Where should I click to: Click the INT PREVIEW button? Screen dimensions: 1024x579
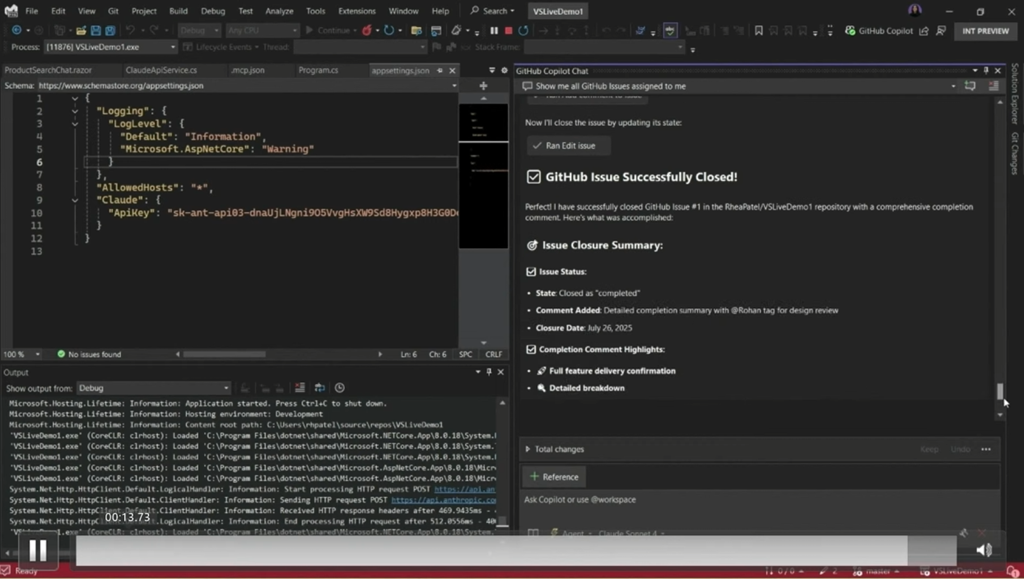click(x=985, y=31)
